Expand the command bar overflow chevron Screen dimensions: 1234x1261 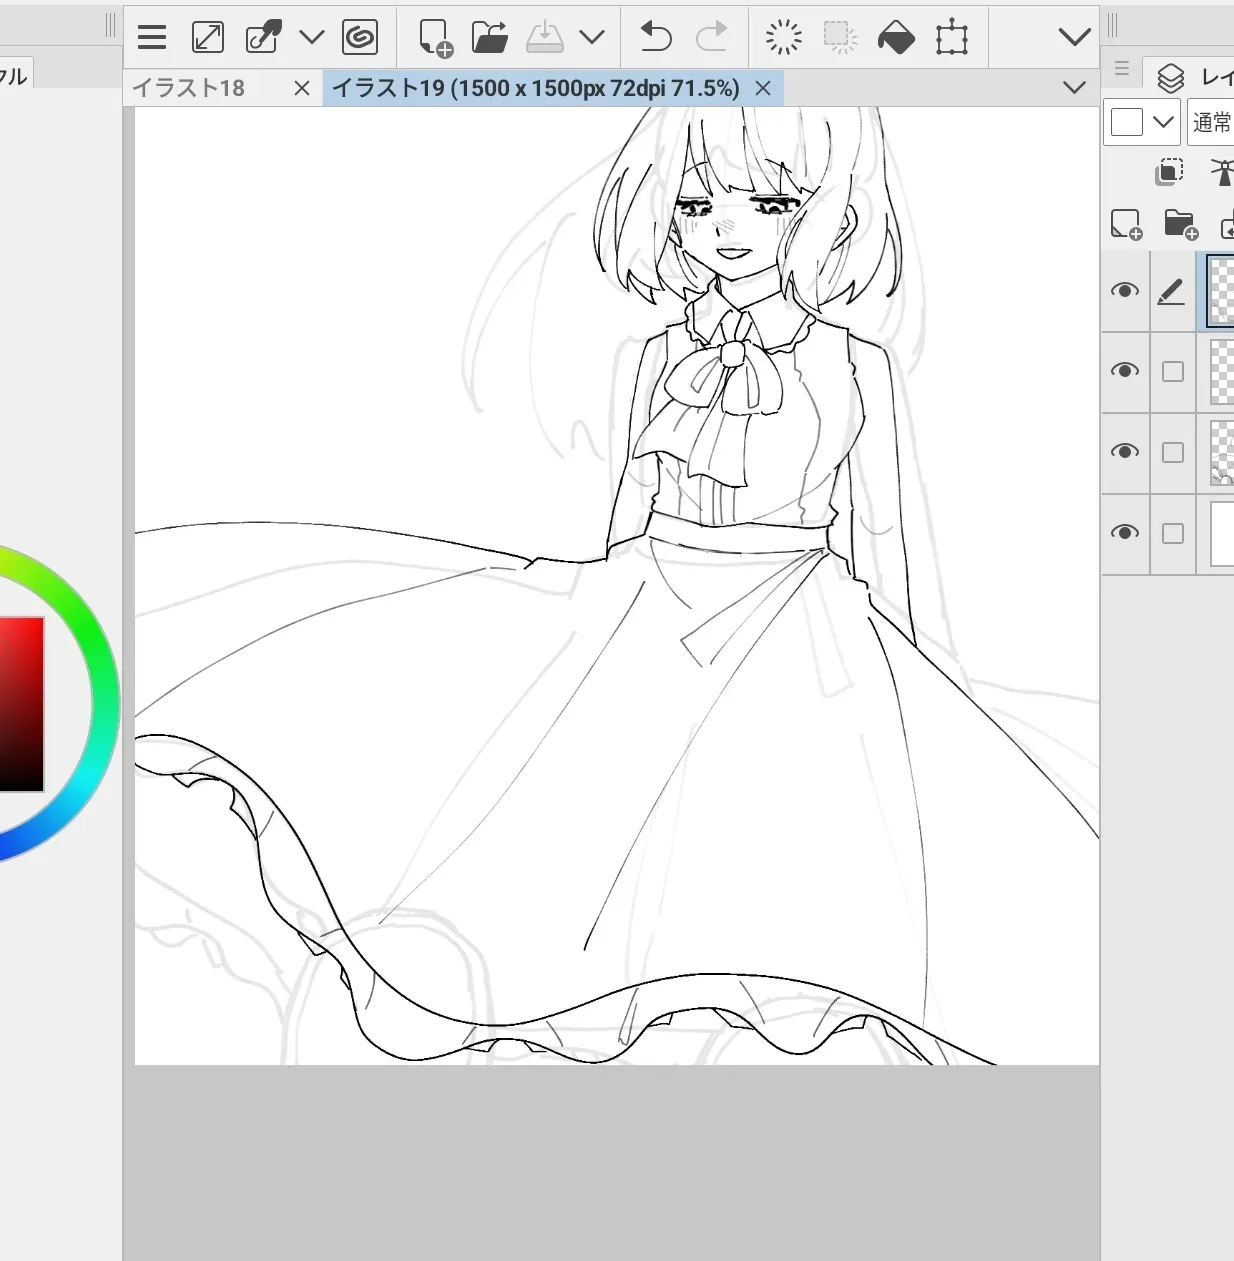(1074, 38)
